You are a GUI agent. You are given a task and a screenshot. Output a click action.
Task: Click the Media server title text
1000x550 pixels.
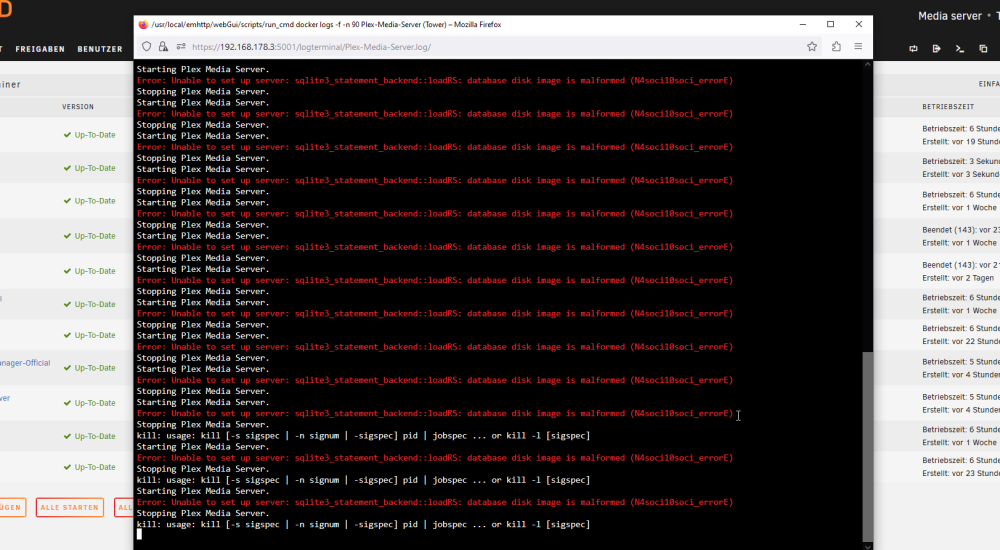point(950,16)
